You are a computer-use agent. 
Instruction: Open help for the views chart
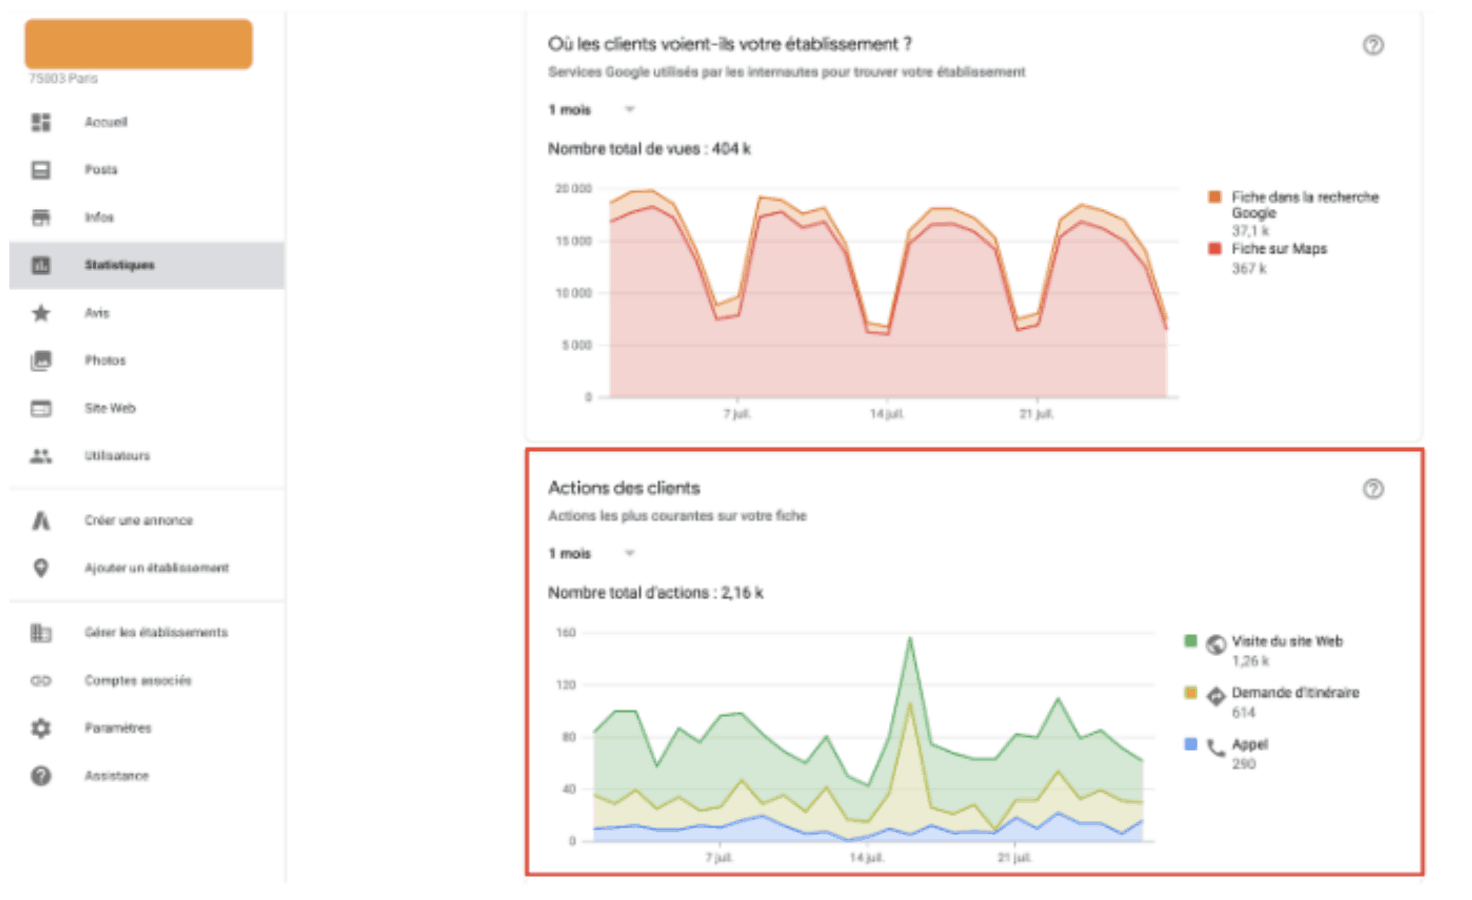coord(1373,45)
